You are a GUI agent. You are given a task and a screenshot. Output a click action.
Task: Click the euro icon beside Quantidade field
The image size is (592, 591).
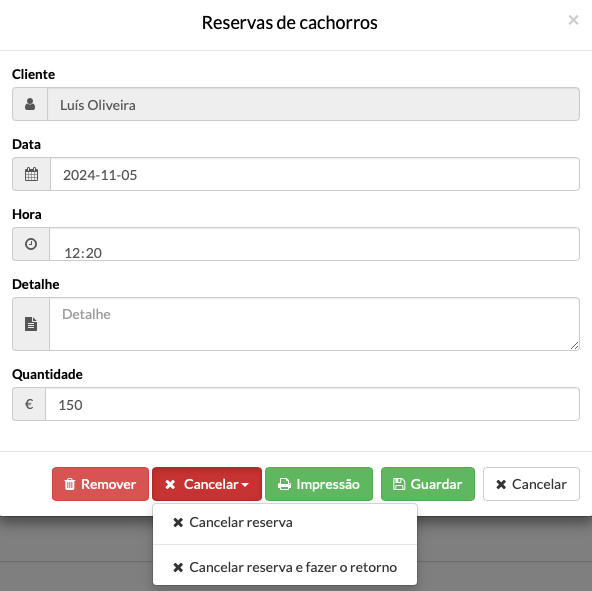(29, 404)
